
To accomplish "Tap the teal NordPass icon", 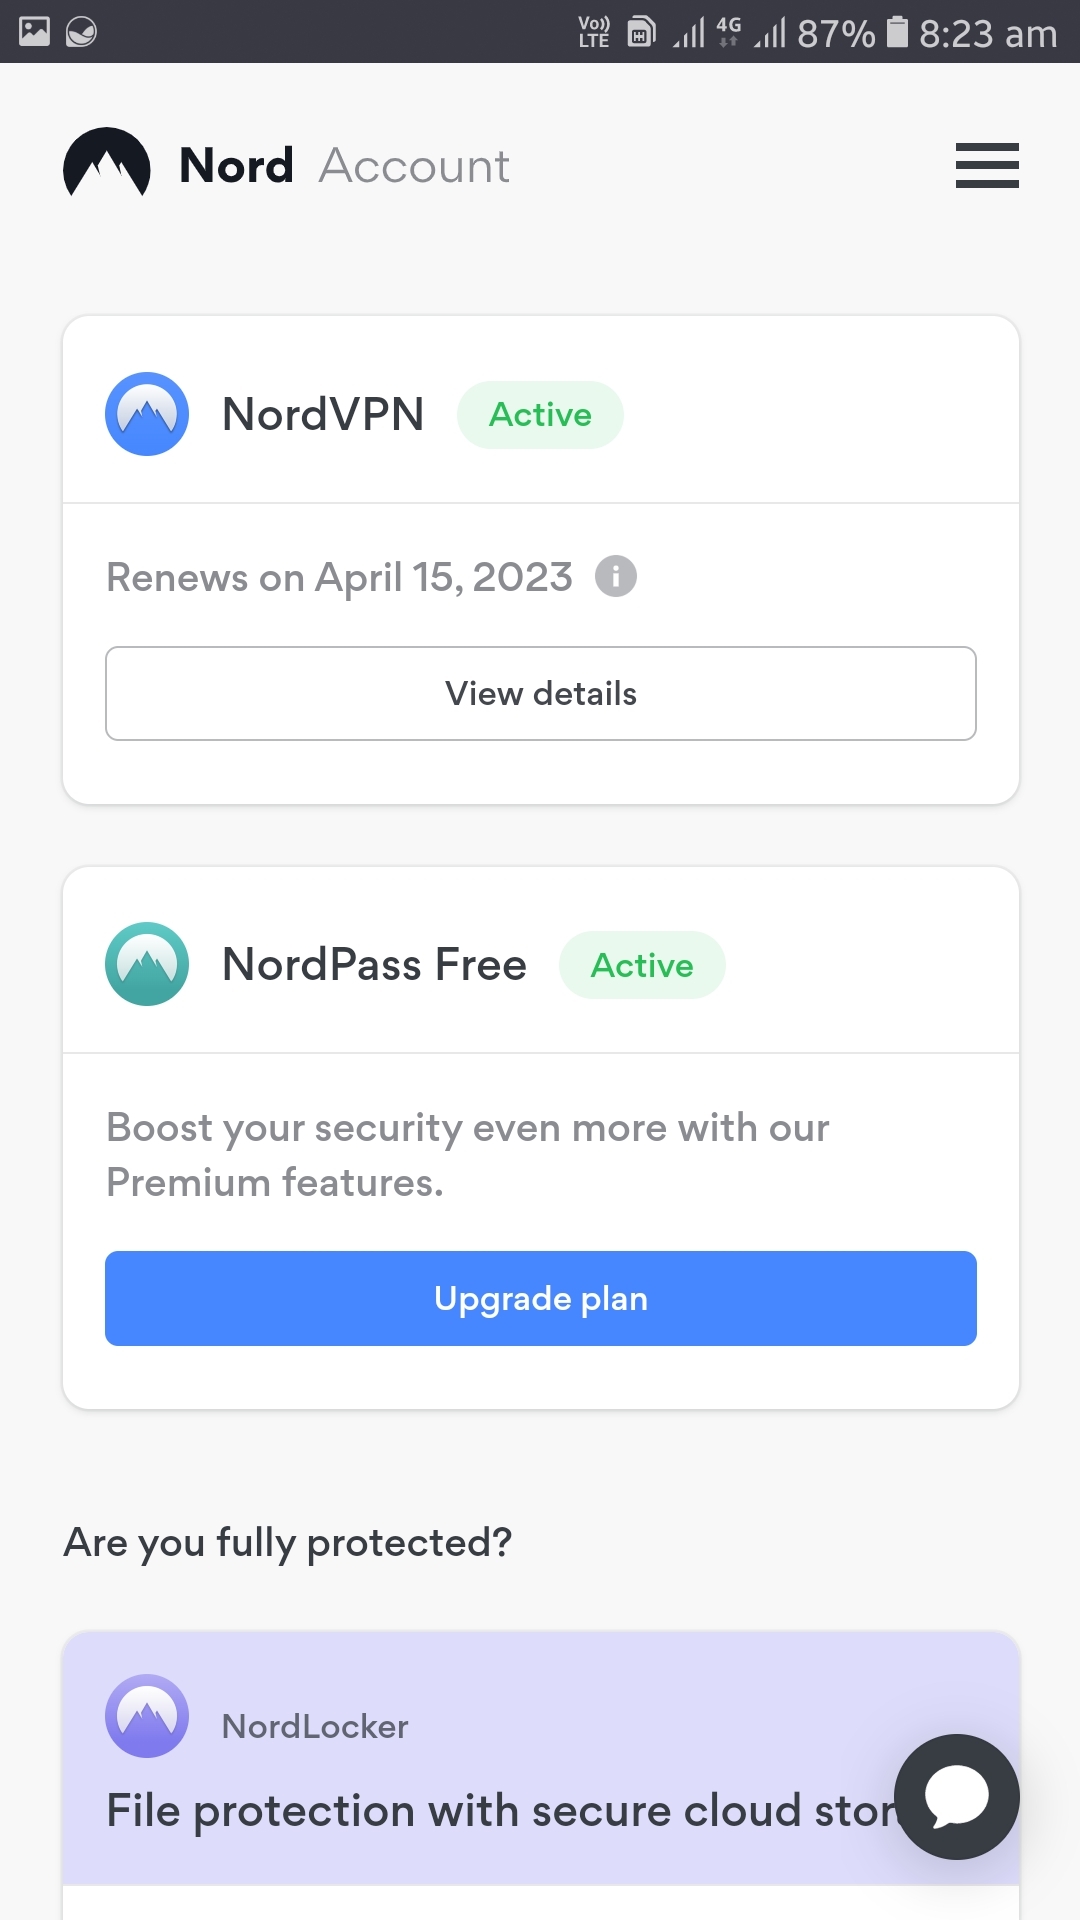I will [147, 964].
